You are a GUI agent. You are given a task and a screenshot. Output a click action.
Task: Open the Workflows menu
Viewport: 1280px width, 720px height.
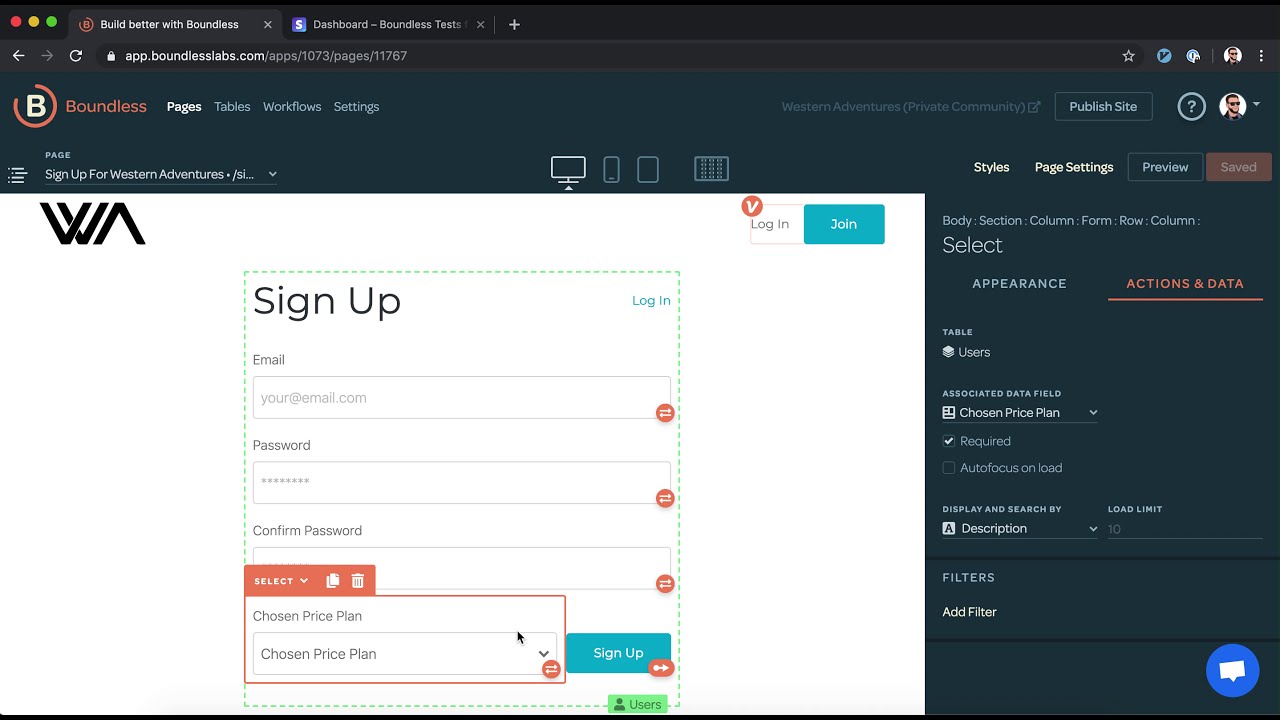(292, 106)
